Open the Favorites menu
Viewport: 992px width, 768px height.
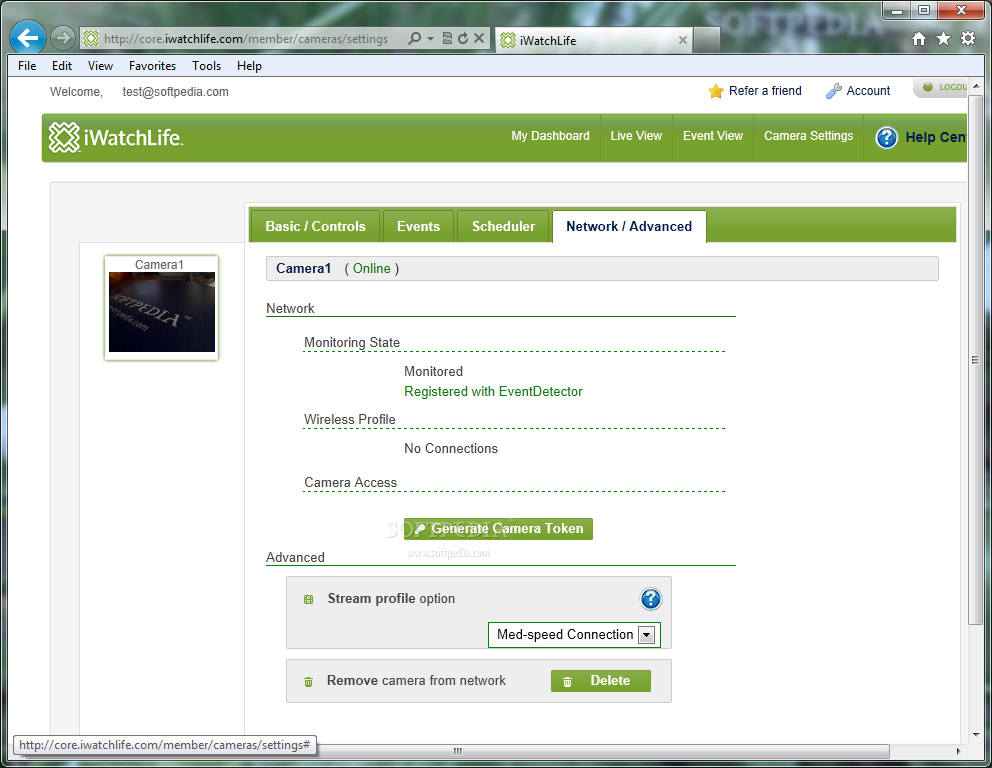pos(152,66)
